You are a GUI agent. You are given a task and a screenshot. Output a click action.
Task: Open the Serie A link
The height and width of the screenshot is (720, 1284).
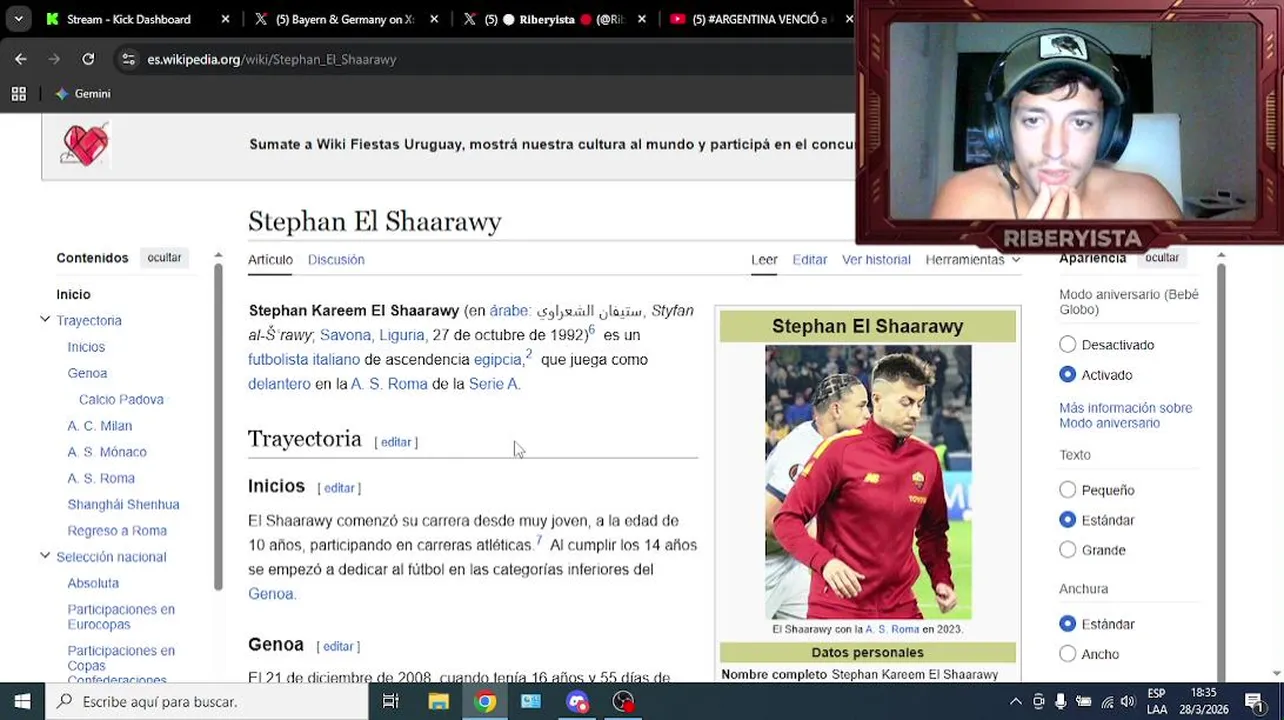pos(492,384)
